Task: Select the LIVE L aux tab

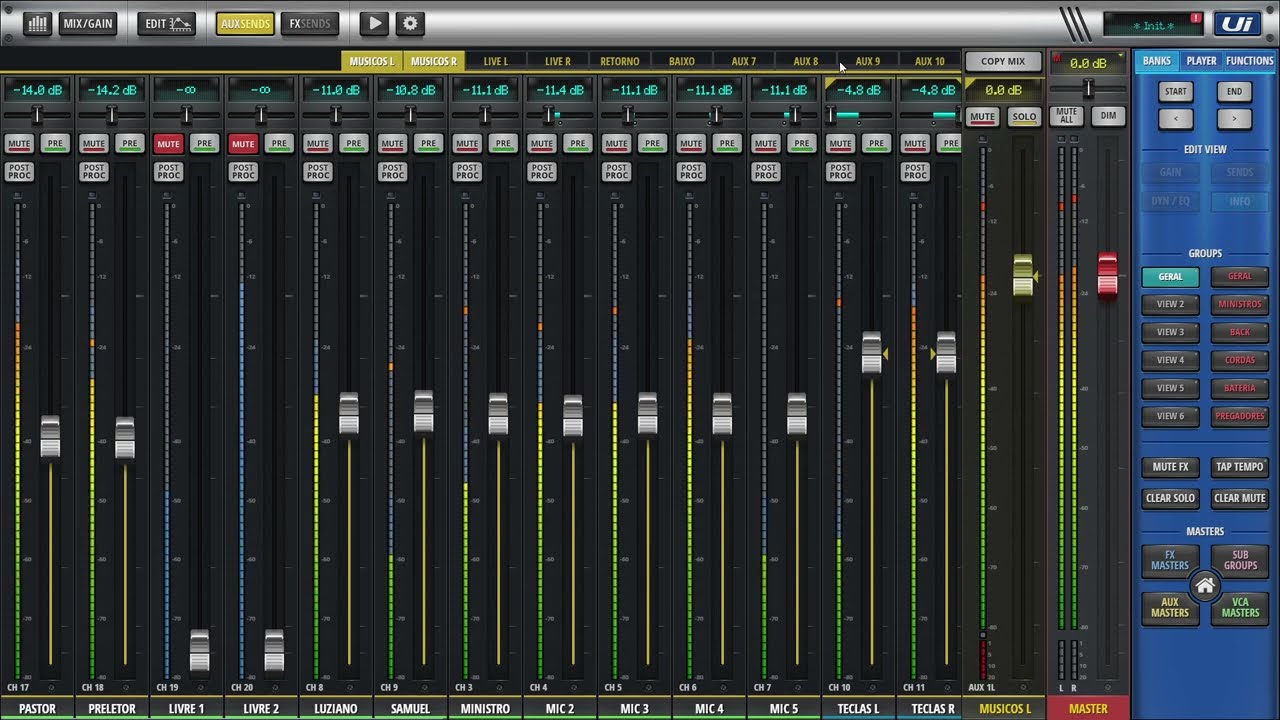Action: click(496, 61)
